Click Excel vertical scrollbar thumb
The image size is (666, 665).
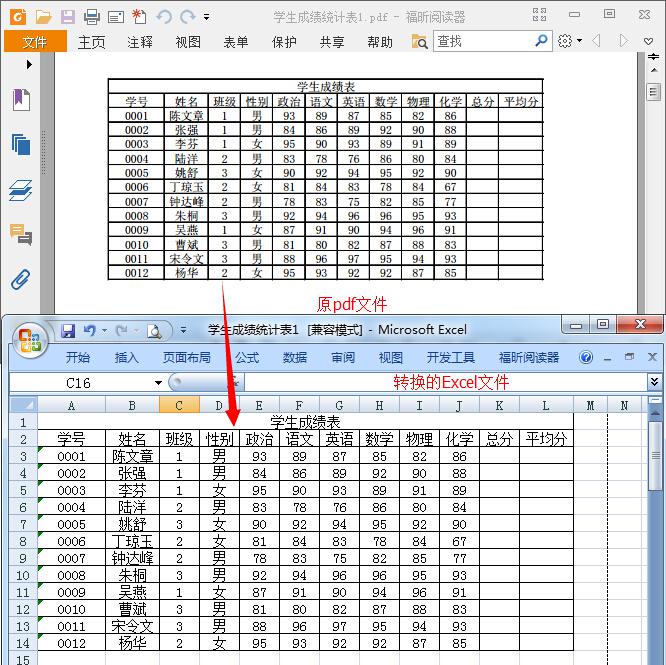coord(655,455)
